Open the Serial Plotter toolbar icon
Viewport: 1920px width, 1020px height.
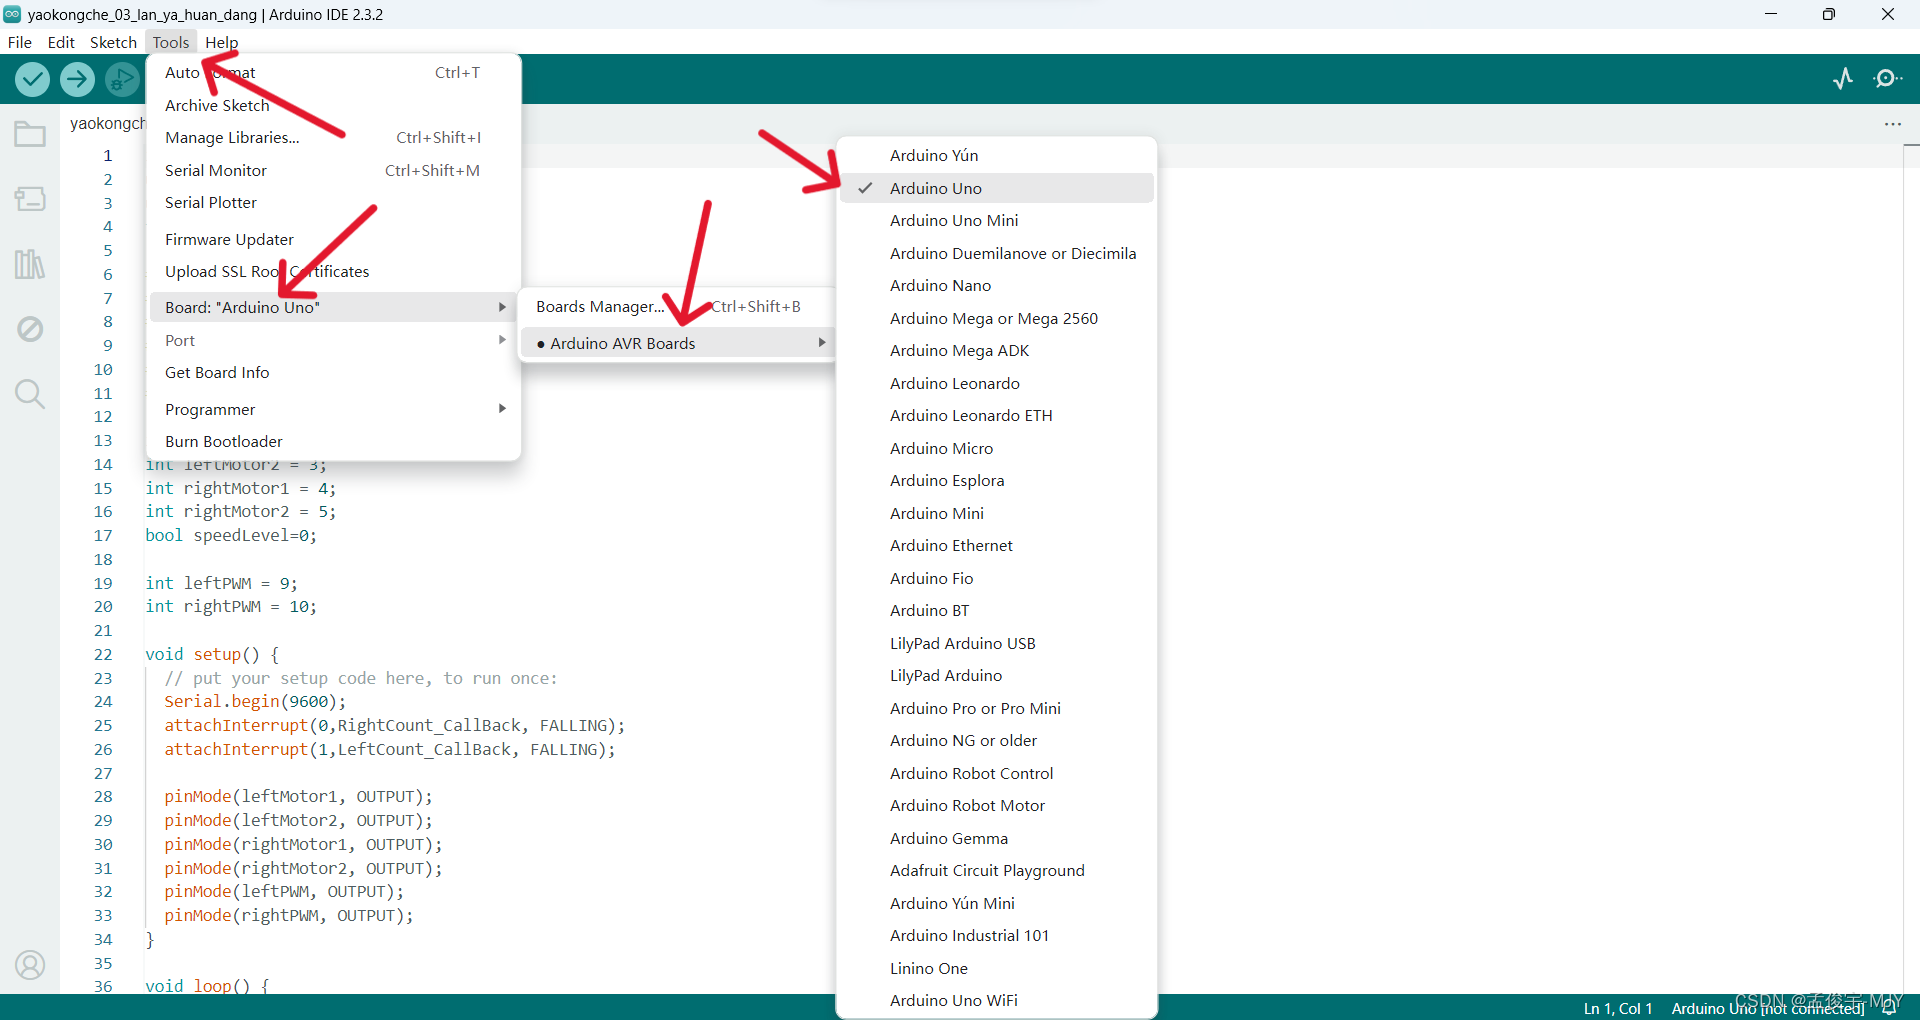pos(1842,79)
